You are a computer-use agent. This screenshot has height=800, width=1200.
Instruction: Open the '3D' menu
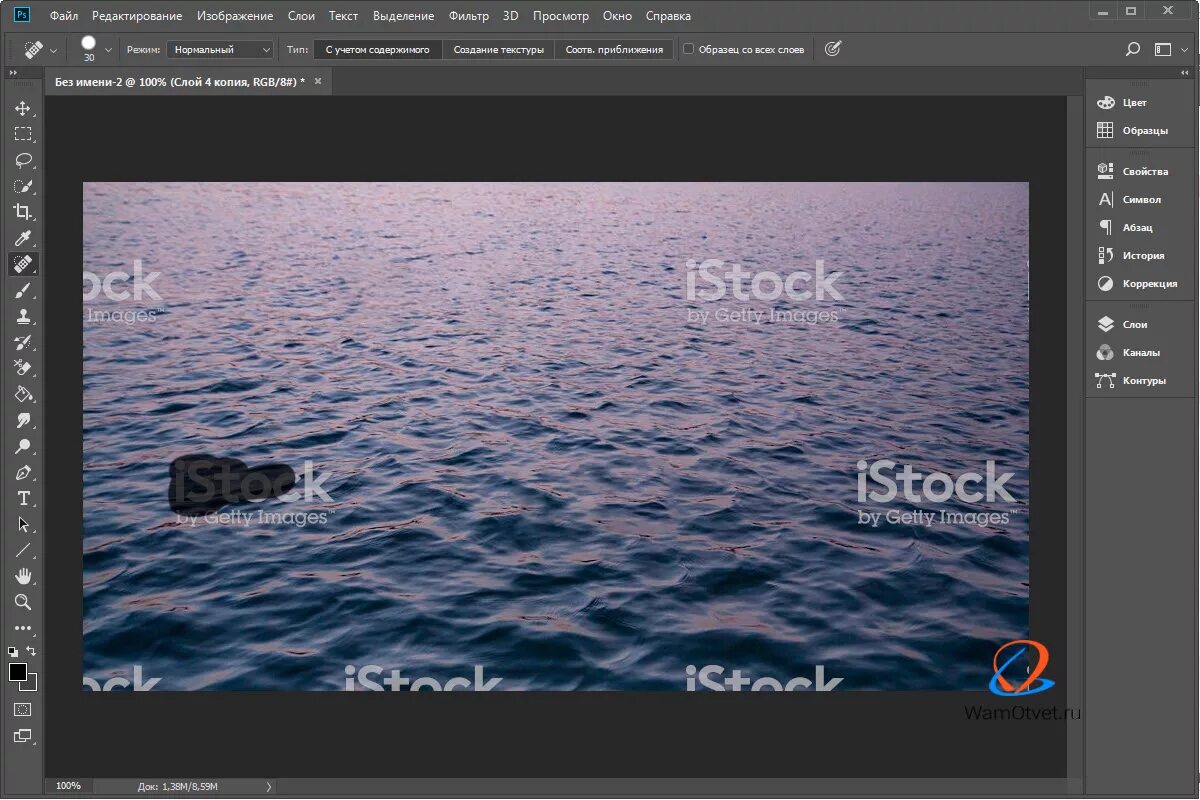[511, 16]
